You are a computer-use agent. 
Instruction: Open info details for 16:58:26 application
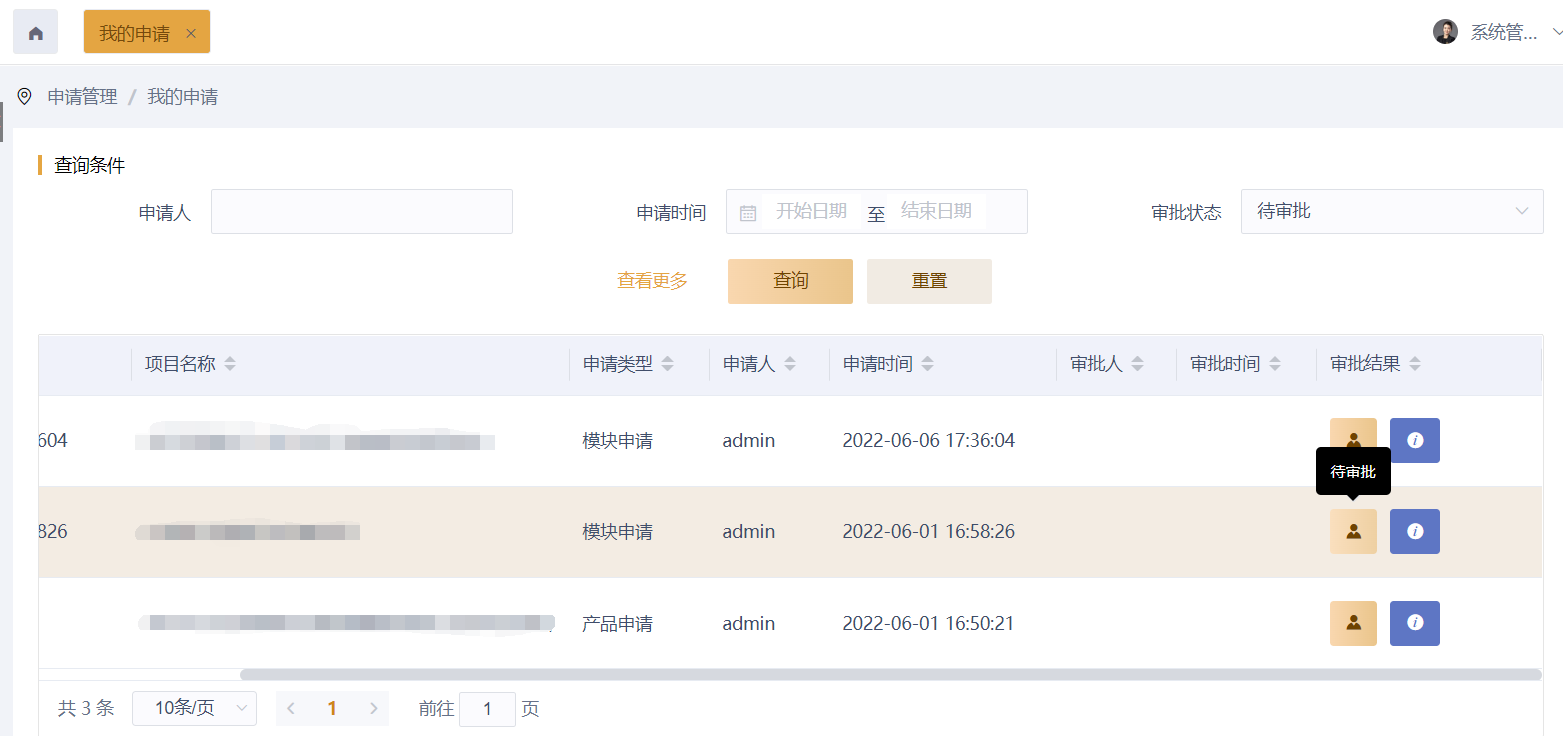click(x=1414, y=531)
